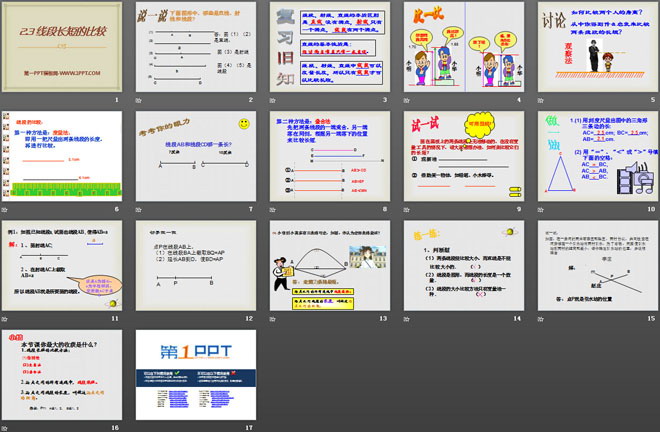This screenshot has height=432, width=660.
Task: Click the animation star icon under slide 13
Action: tap(272, 319)
